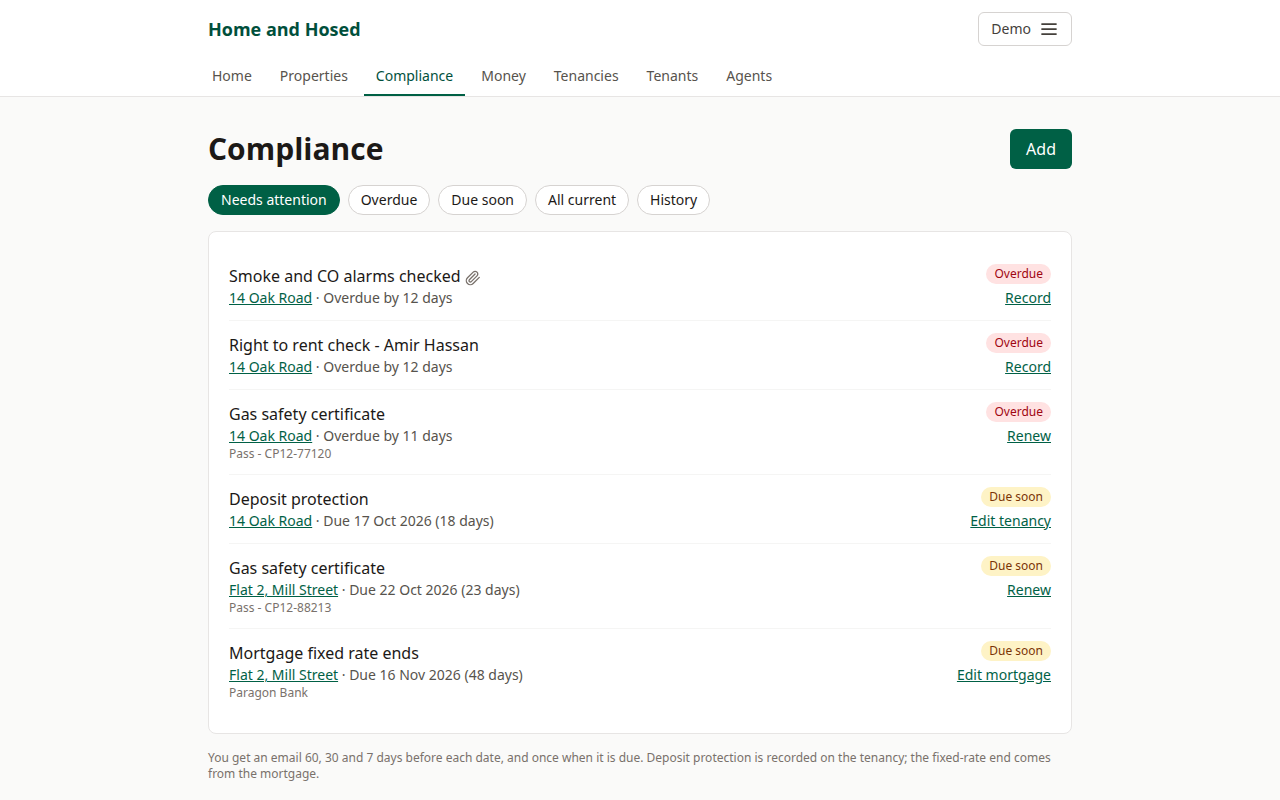The width and height of the screenshot is (1280, 800).
Task: Select the All current filter
Action: click(582, 200)
